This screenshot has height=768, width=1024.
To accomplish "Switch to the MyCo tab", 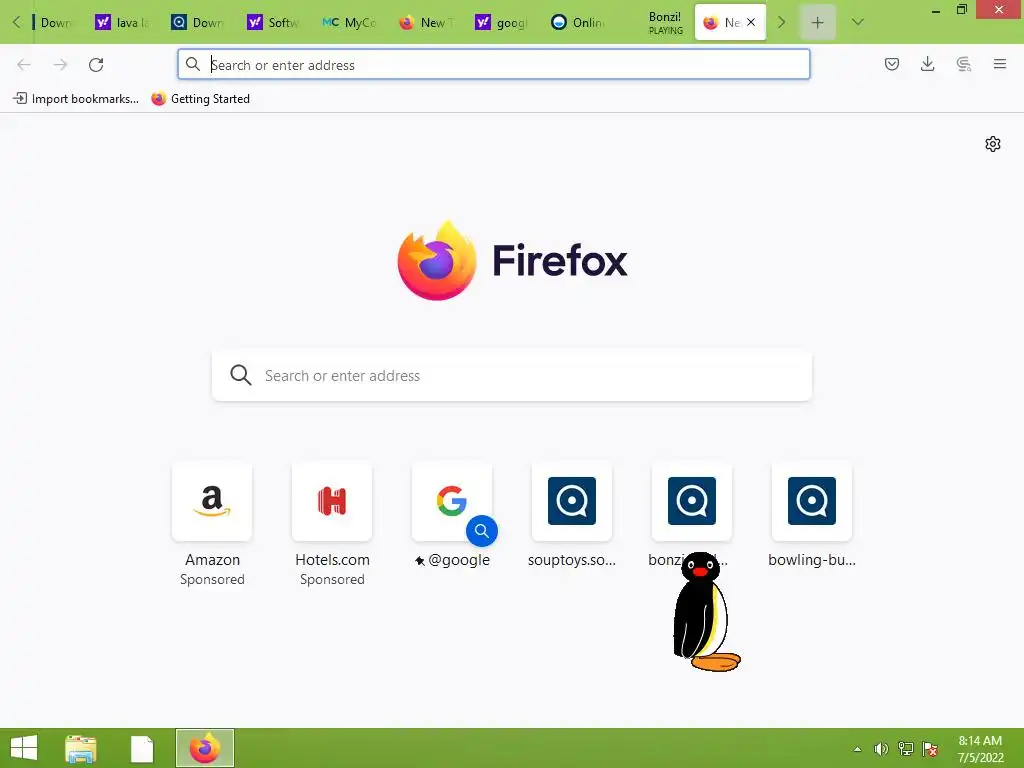I will 349,23.
